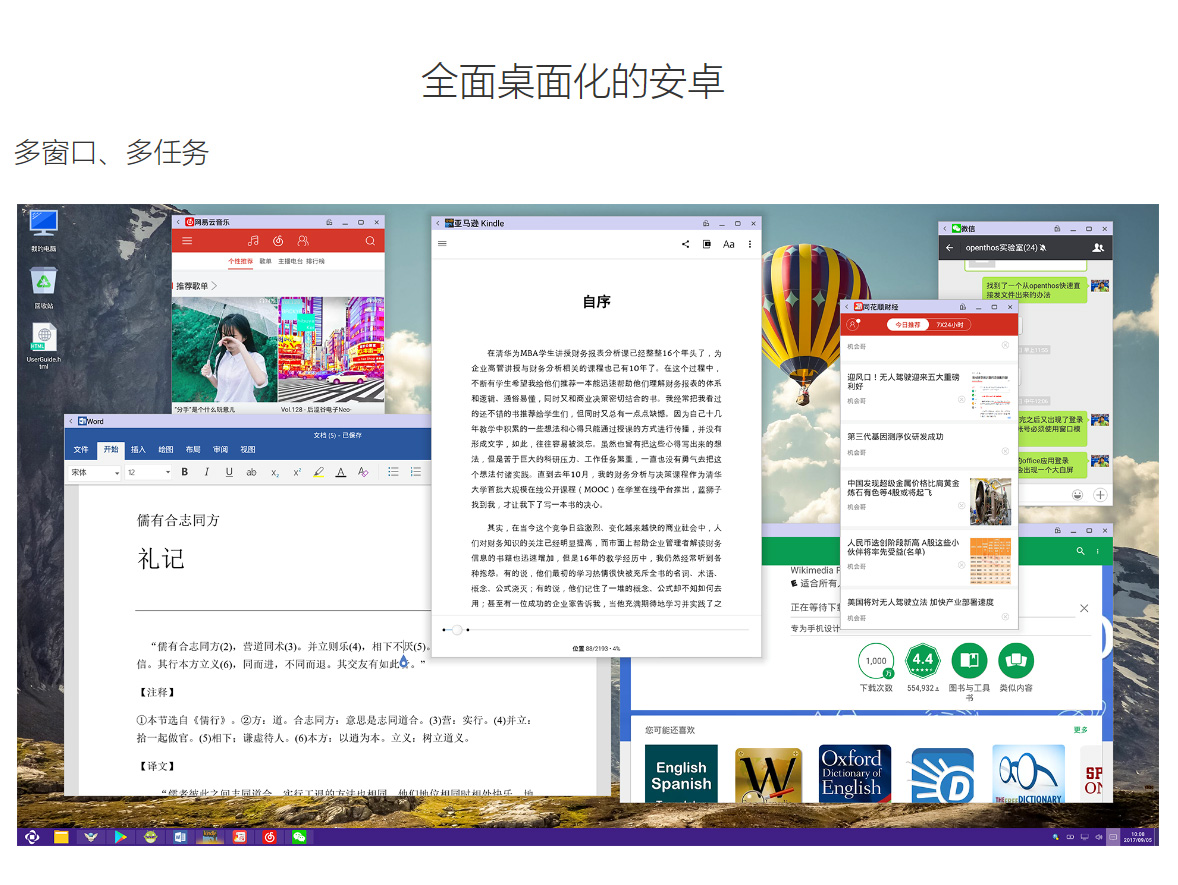Open the music note tab in NetEase Music
This screenshot has height=885, width=1178.
coord(253,241)
